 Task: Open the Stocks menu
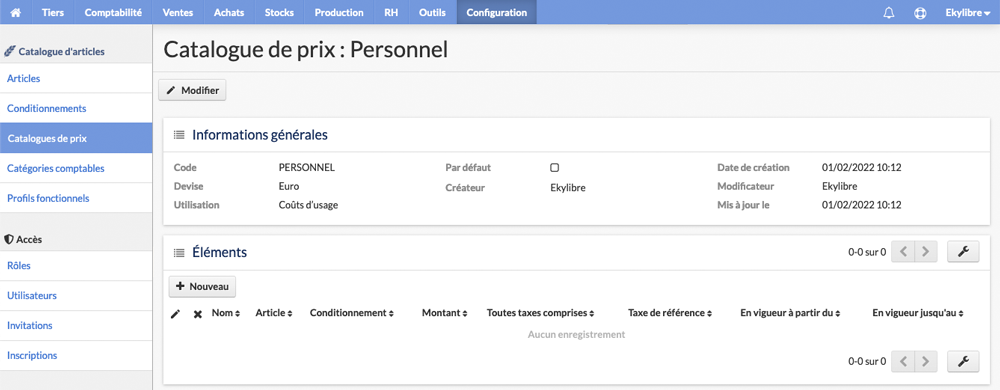tap(279, 12)
